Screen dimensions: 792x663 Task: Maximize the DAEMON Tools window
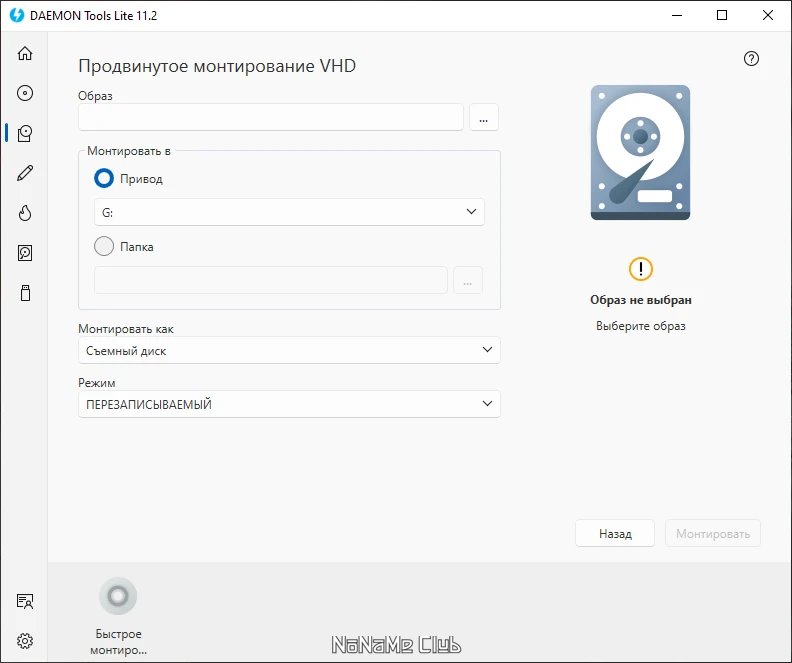click(722, 15)
